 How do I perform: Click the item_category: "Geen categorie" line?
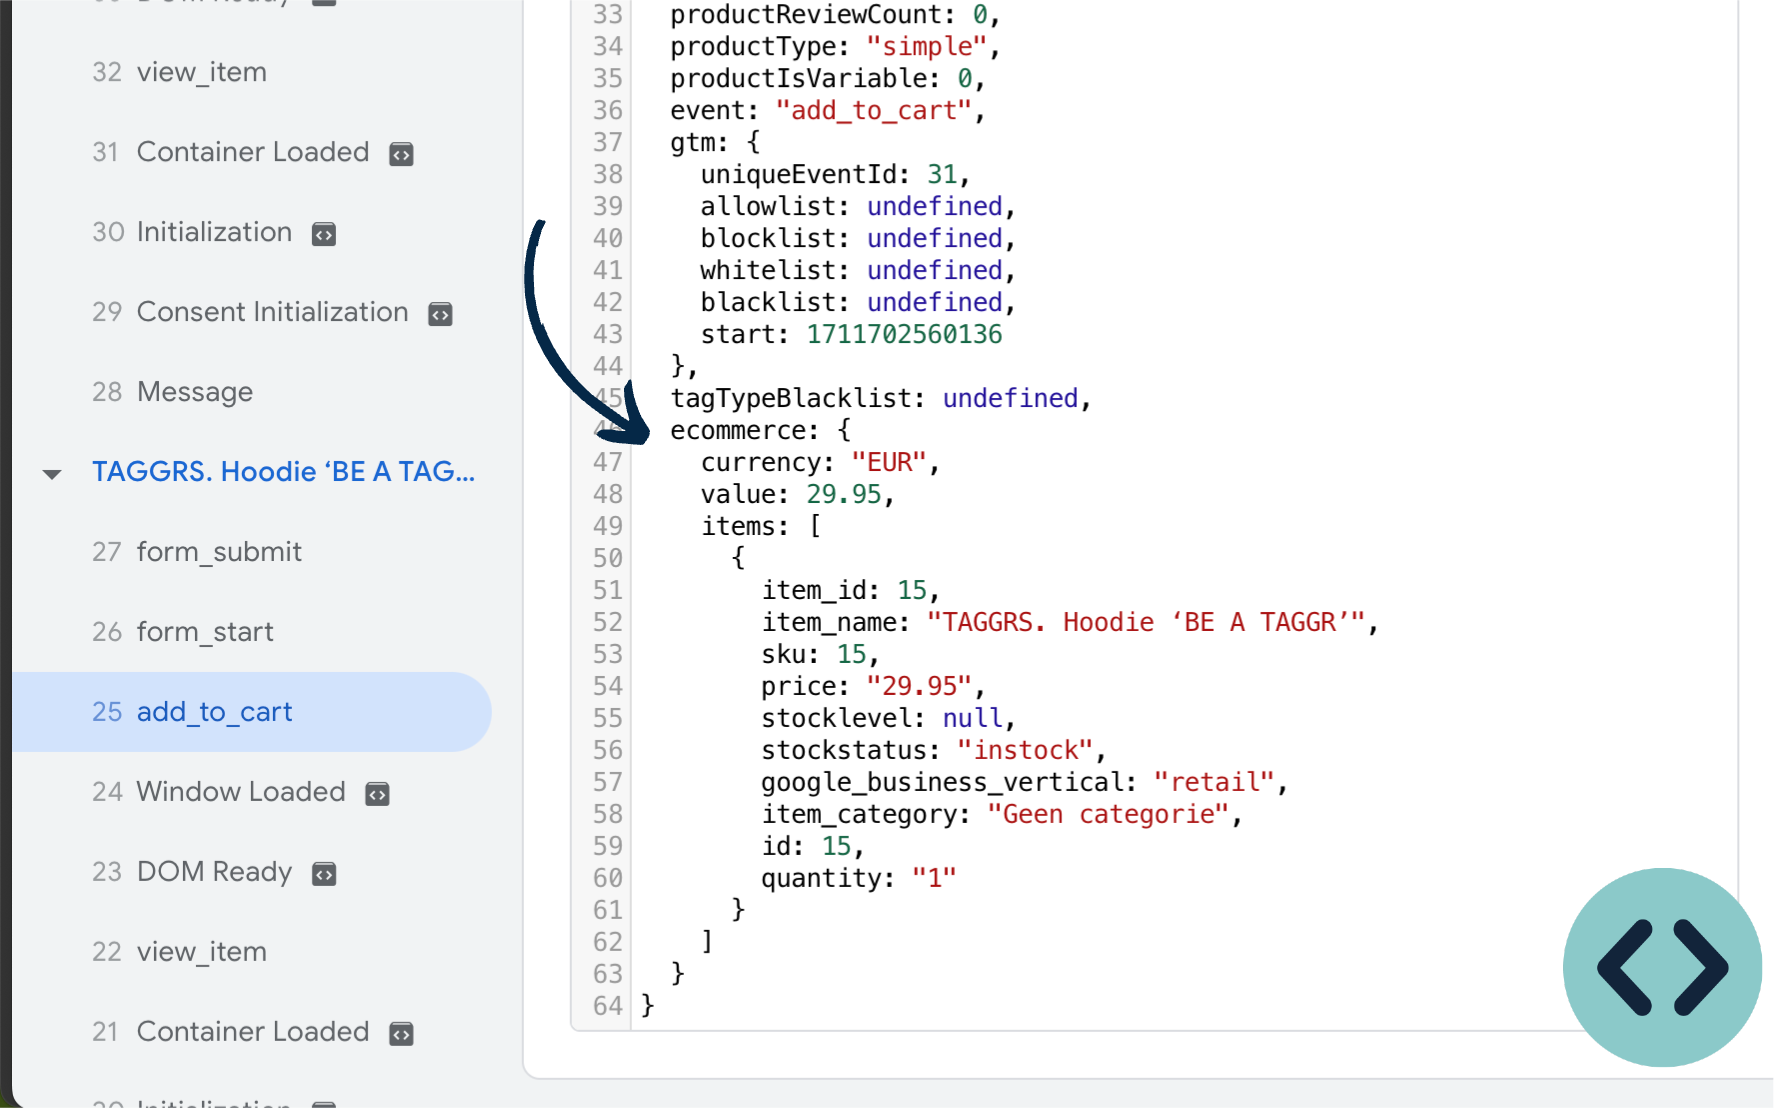point(1002,814)
